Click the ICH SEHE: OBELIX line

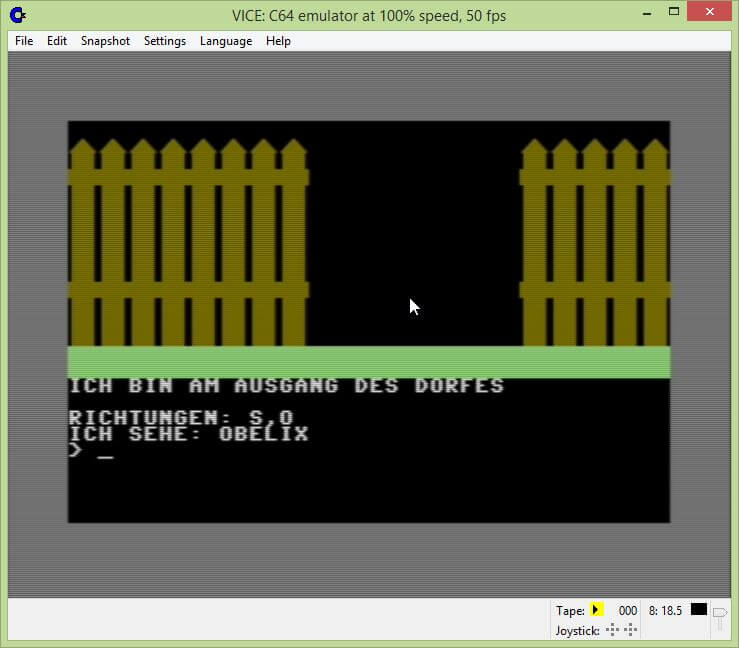[189, 434]
